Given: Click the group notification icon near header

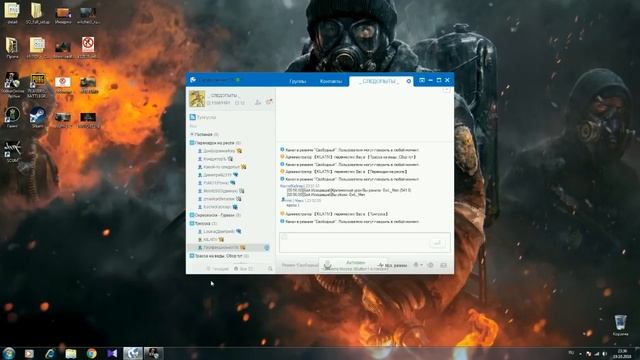Looking at the screenshot, I should 269,102.
